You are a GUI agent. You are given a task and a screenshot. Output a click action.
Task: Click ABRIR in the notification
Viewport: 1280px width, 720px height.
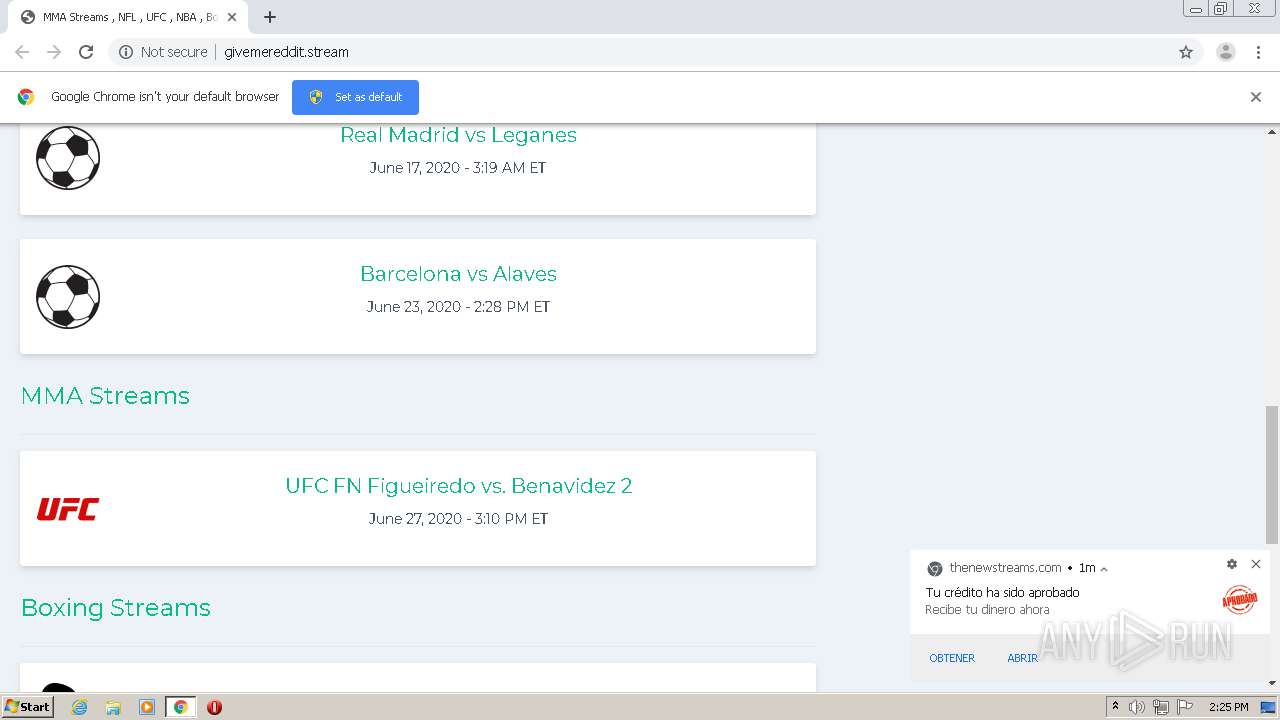click(1022, 658)
